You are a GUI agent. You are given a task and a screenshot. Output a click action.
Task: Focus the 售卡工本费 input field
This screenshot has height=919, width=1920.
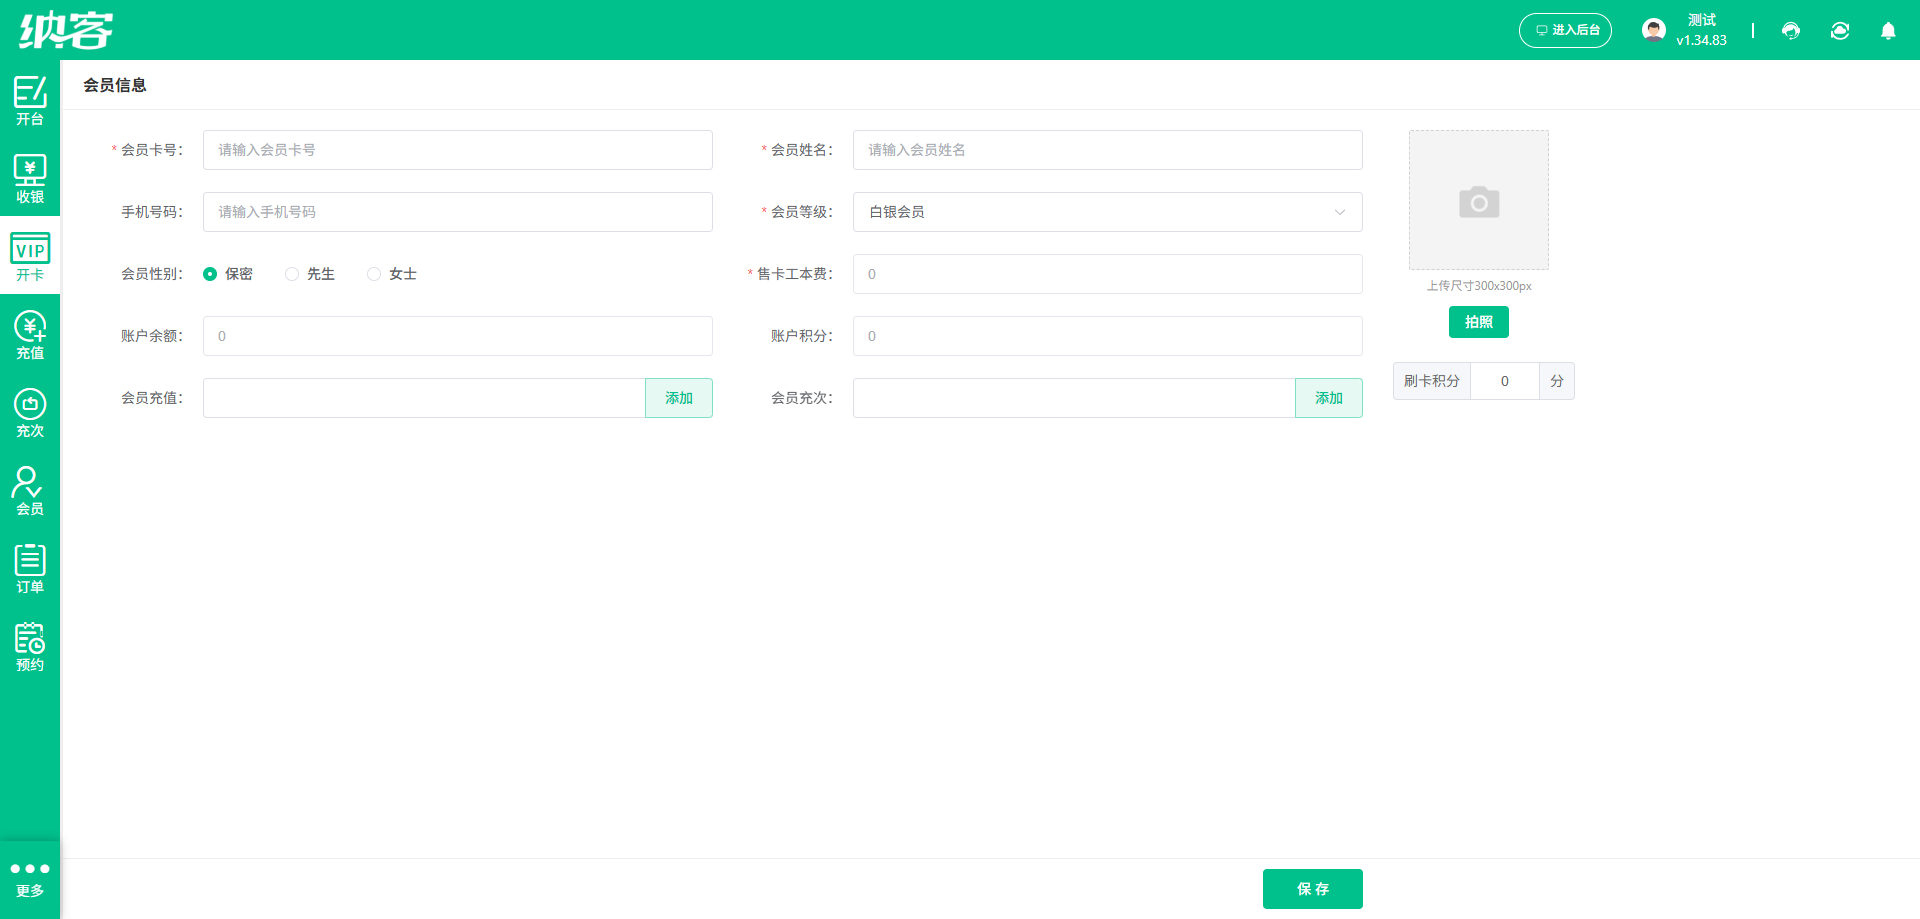tap(1107, 274)
